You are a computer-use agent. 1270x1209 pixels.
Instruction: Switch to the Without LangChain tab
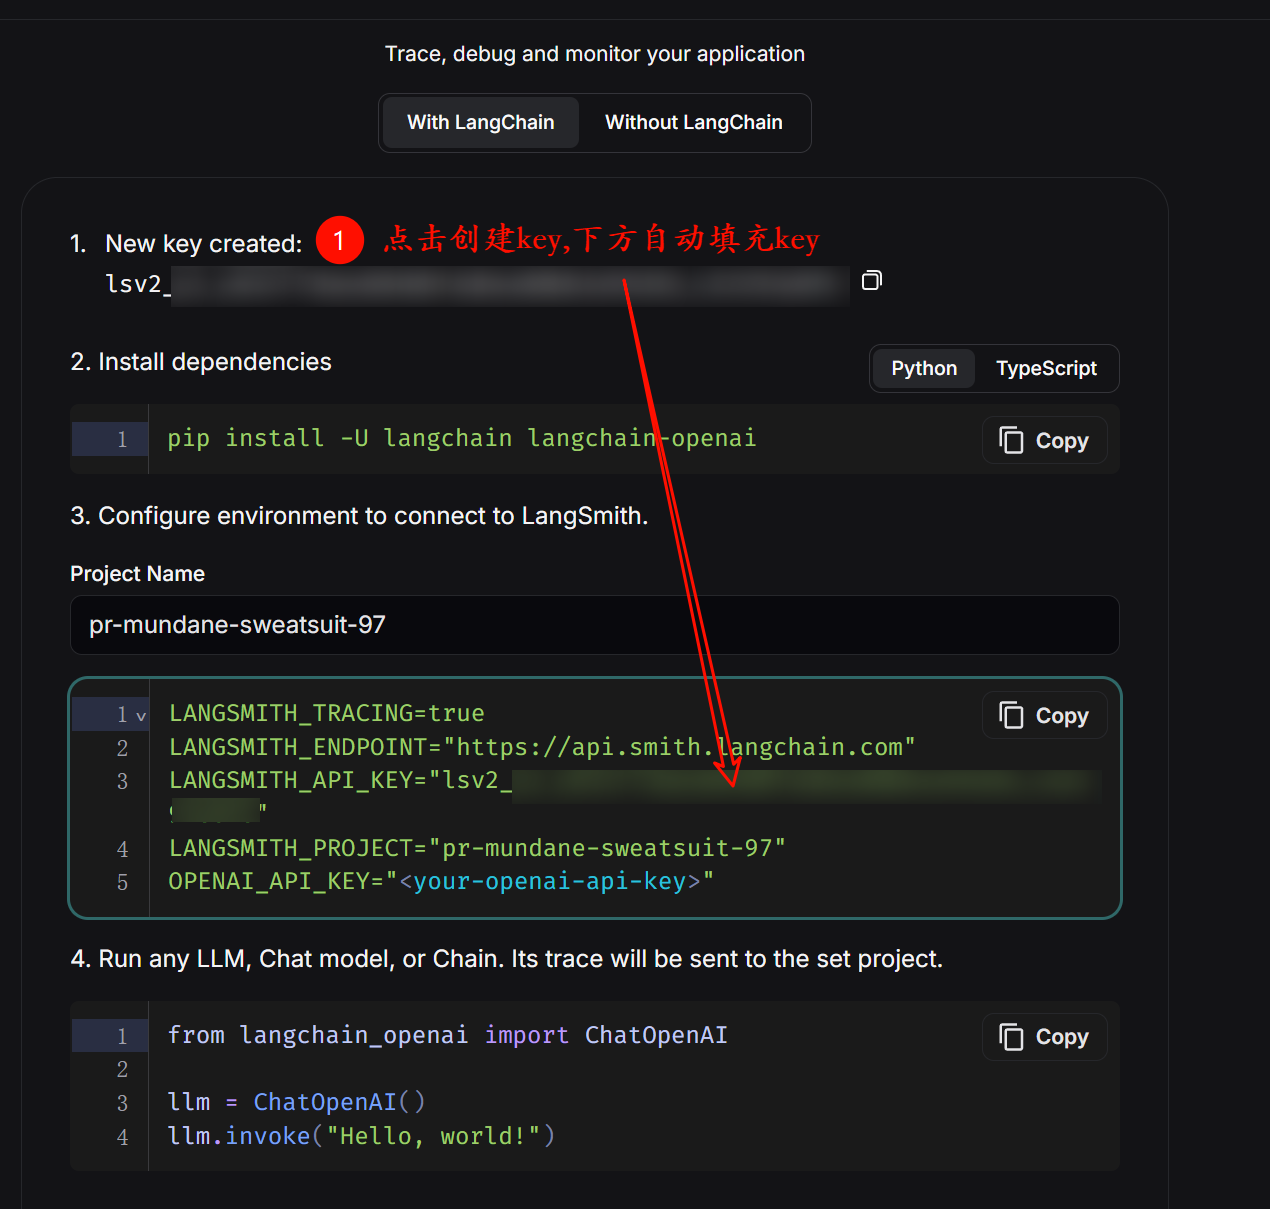point(694,123)
